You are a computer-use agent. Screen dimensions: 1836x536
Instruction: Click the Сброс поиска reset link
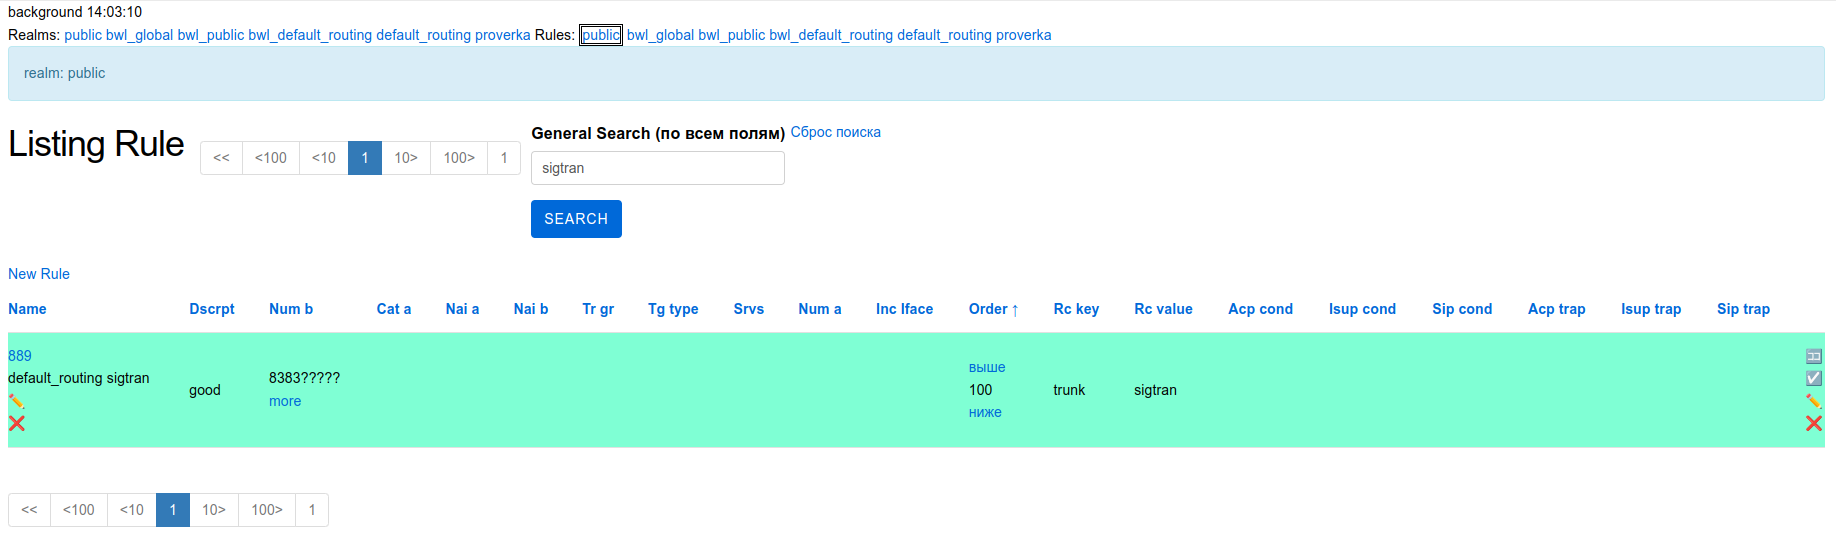(836, 132)
